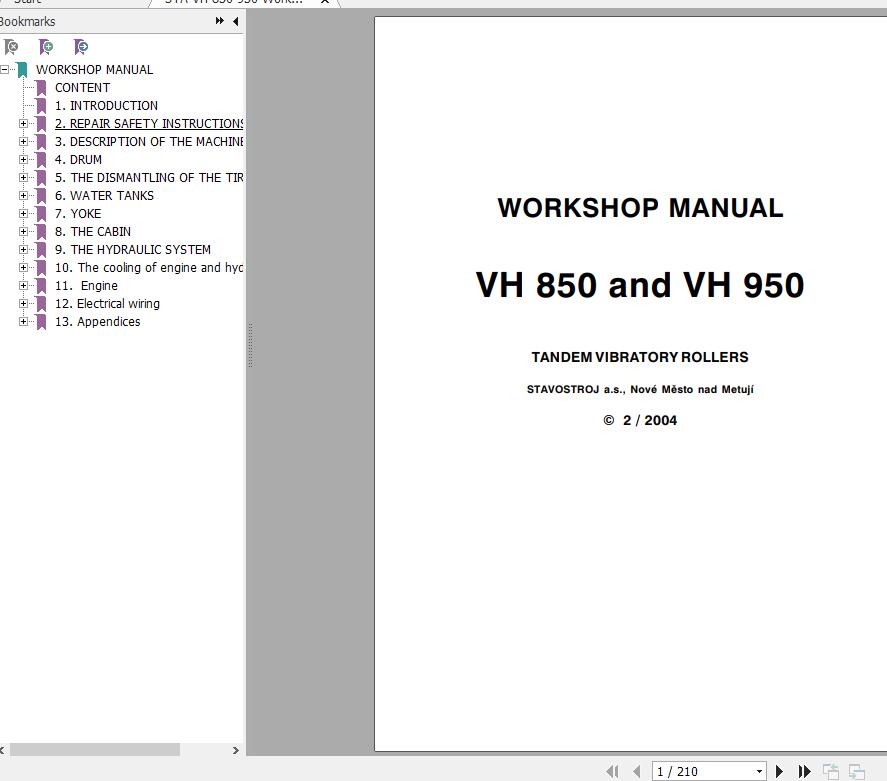Go to 6. WATER TANKS bookmark
The width and height of the screenshot is (887, 781).
click(104, 196)
